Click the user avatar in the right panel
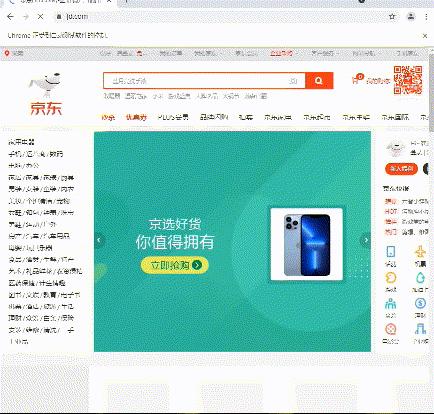The image size is (434, 414). (395, 148)
